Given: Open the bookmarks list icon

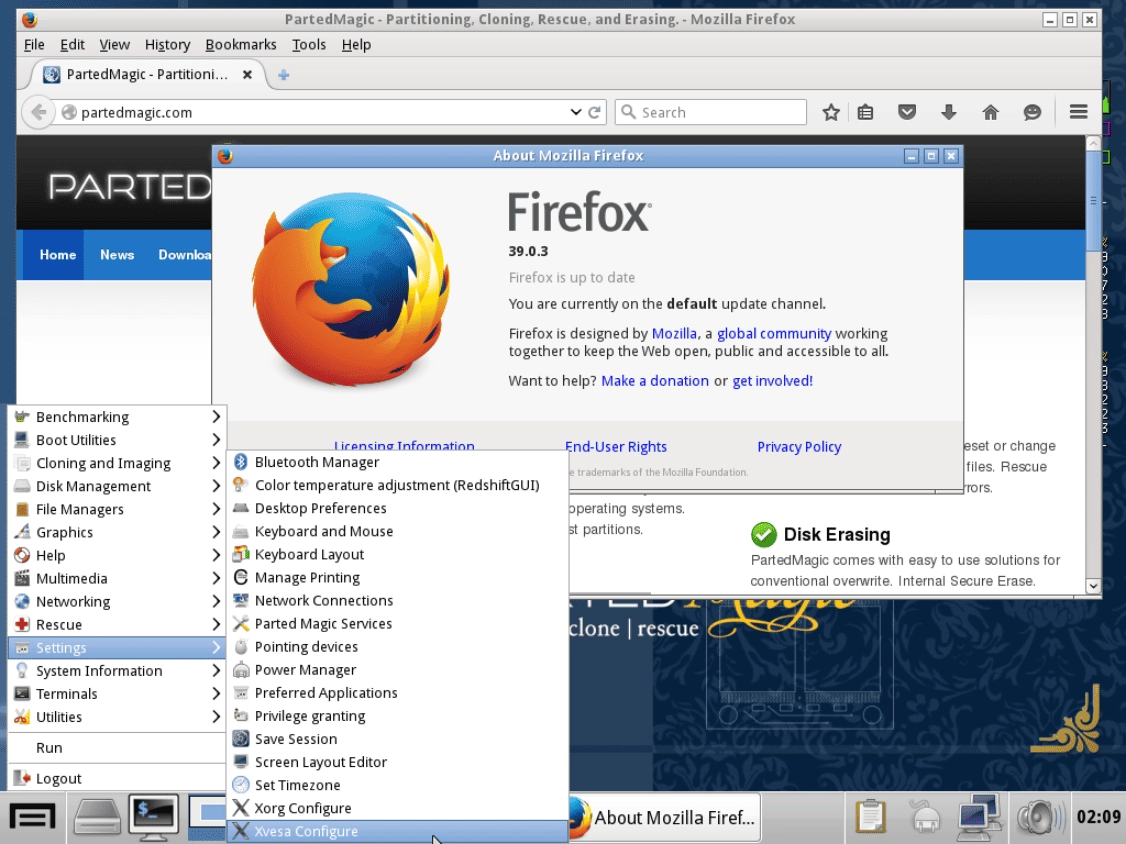Looking at the screenshot, I should coord(865,112).
